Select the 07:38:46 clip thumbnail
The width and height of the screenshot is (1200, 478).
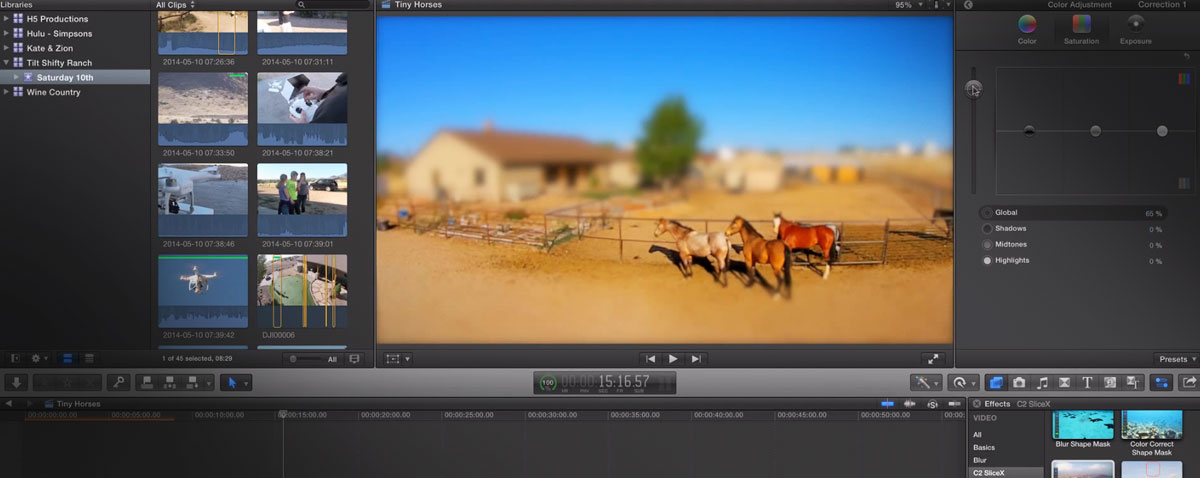point(203,200)
